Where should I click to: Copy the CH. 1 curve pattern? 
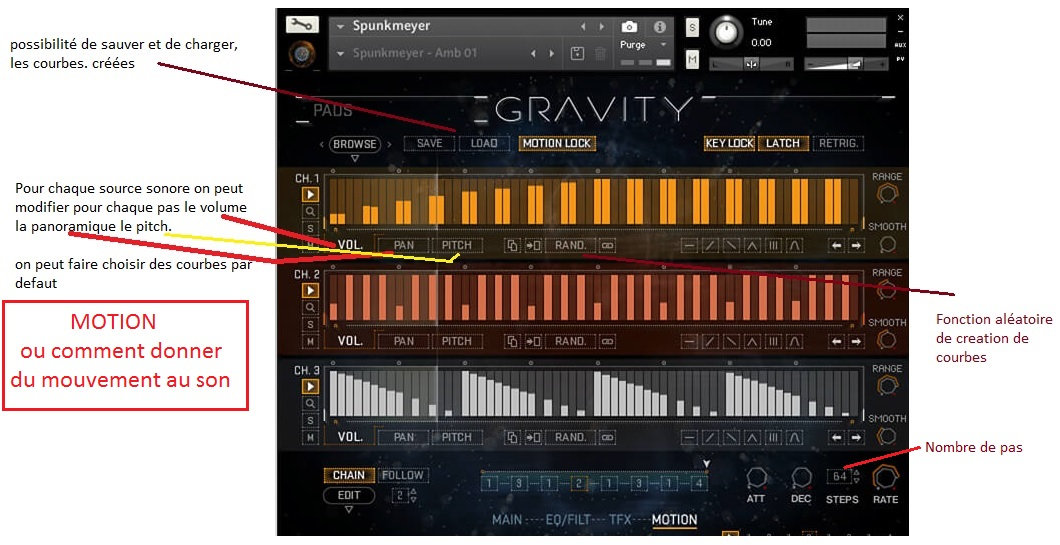pos(512,245)
